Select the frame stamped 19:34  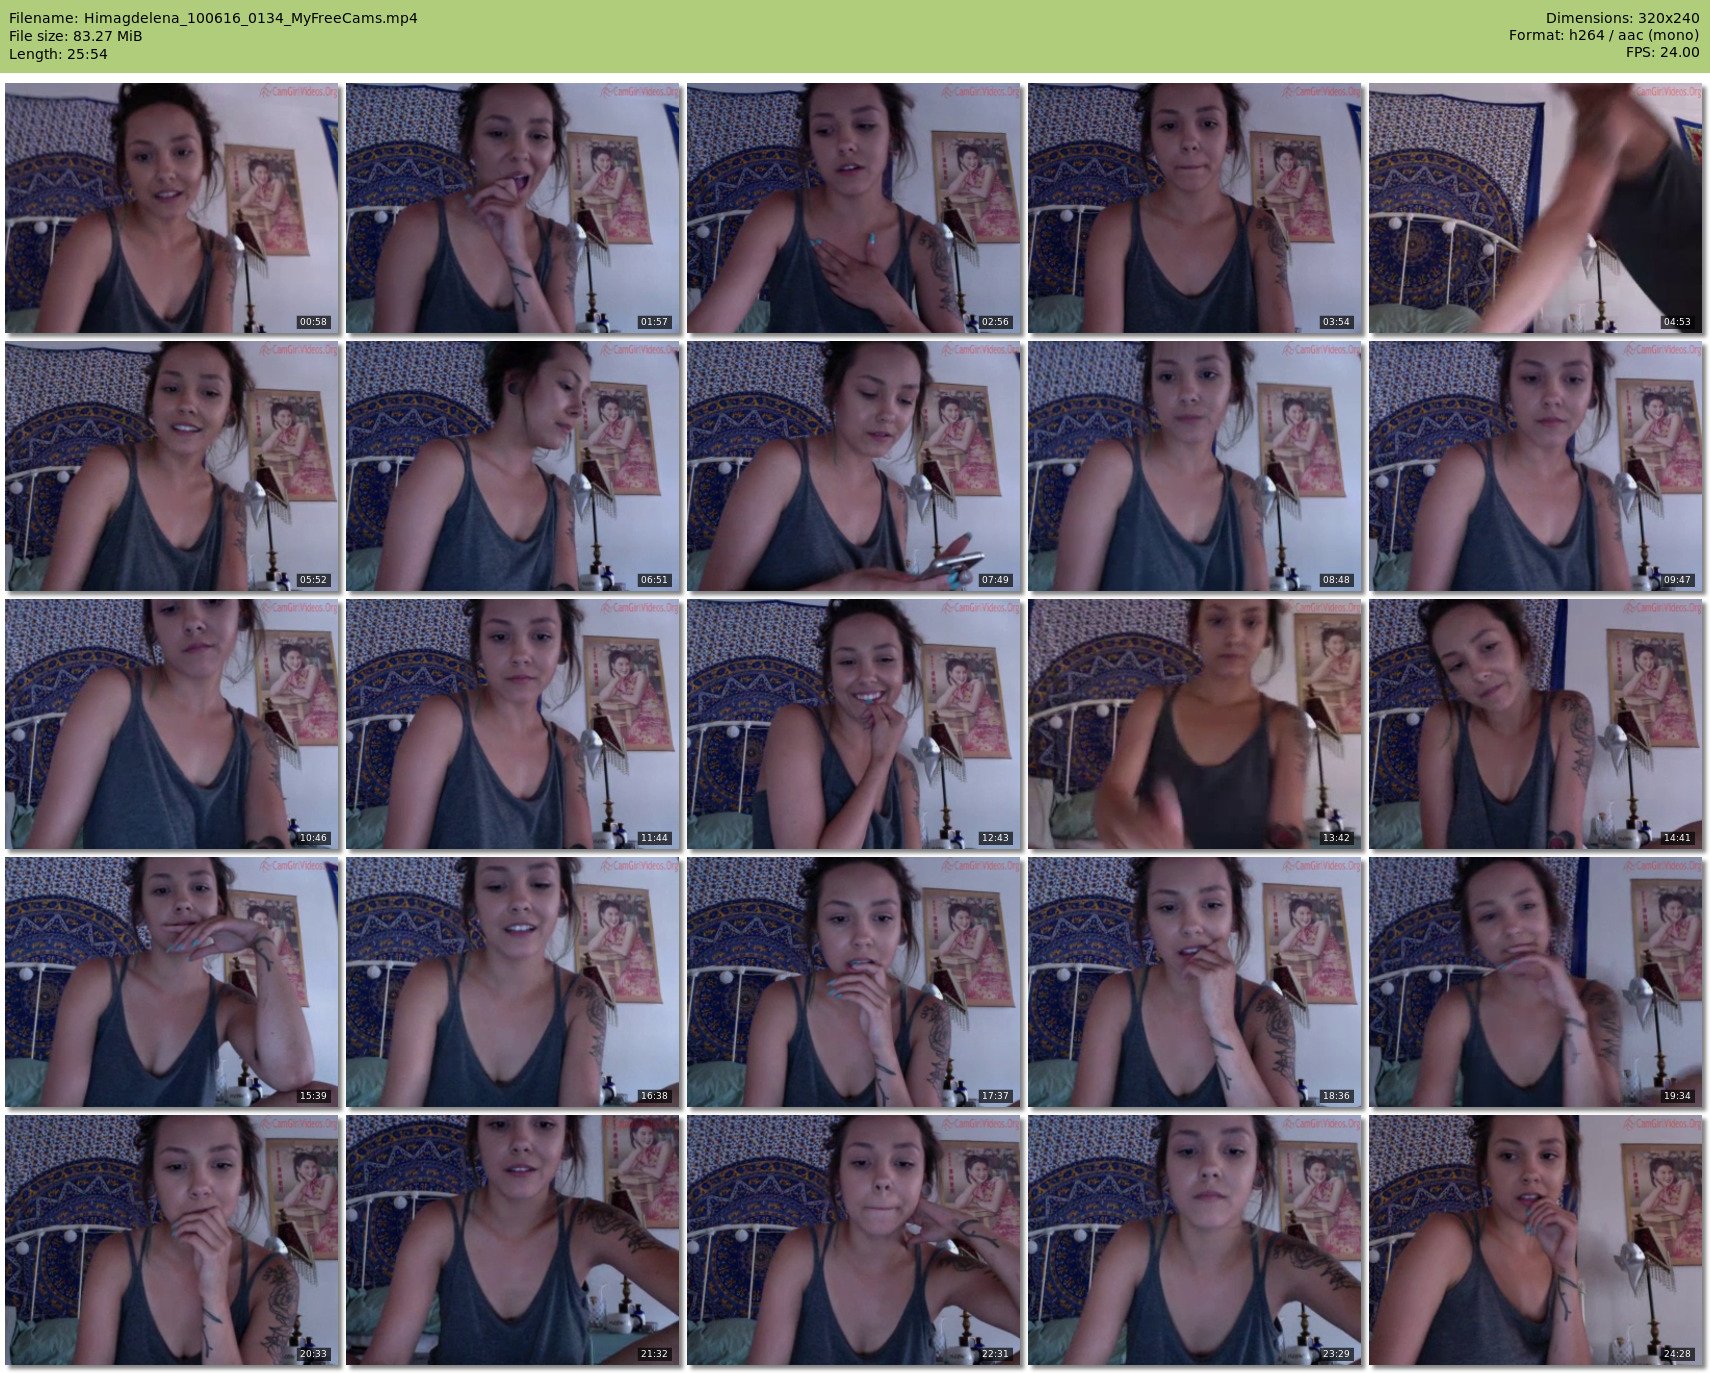point(1536,982)
